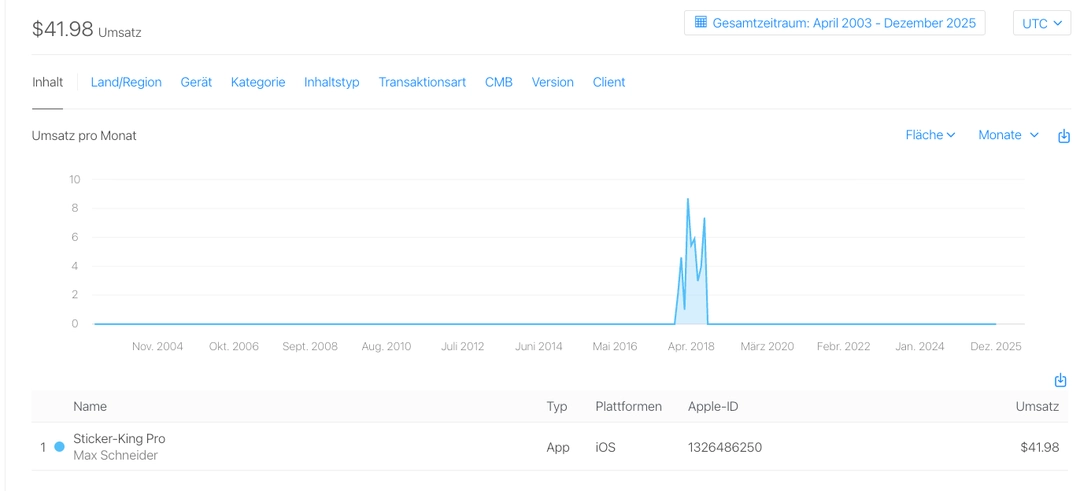This screenshot has width=1080, height=491.
Task: Expand the Fläche chart type dropdown
Action: (930, 135)
